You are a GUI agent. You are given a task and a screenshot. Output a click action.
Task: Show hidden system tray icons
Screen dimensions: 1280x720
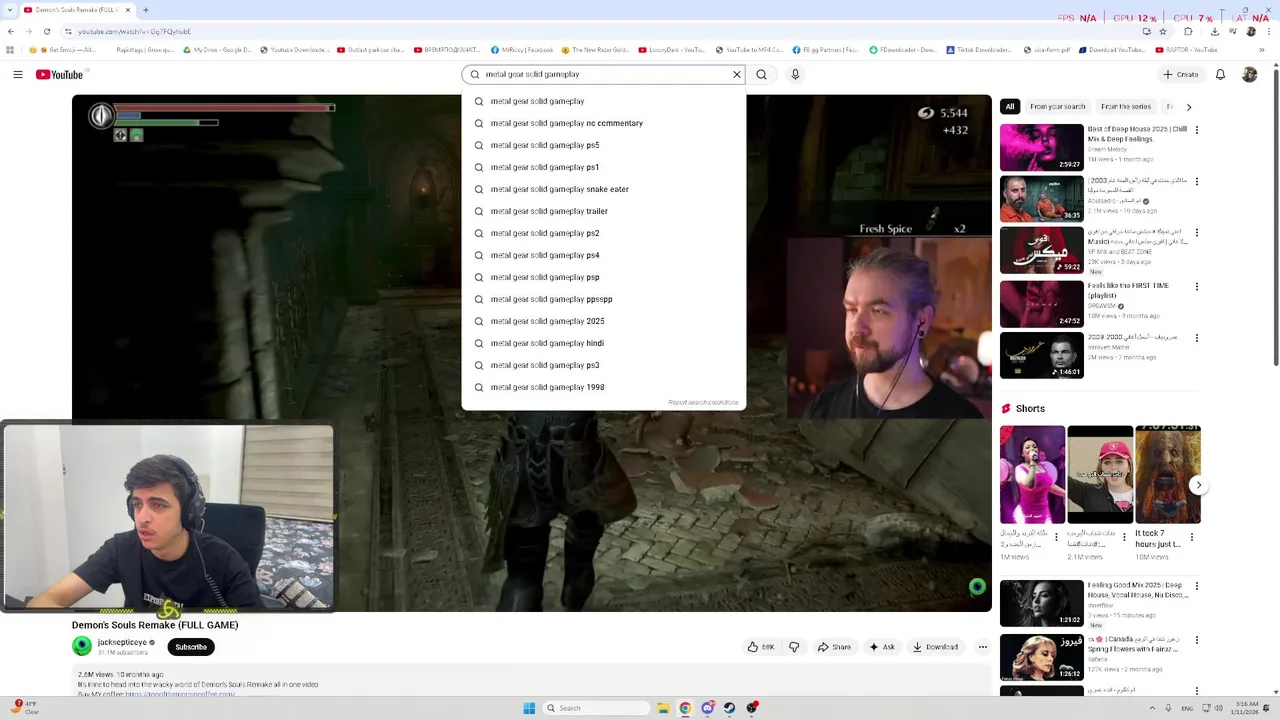coord(1152,708)
